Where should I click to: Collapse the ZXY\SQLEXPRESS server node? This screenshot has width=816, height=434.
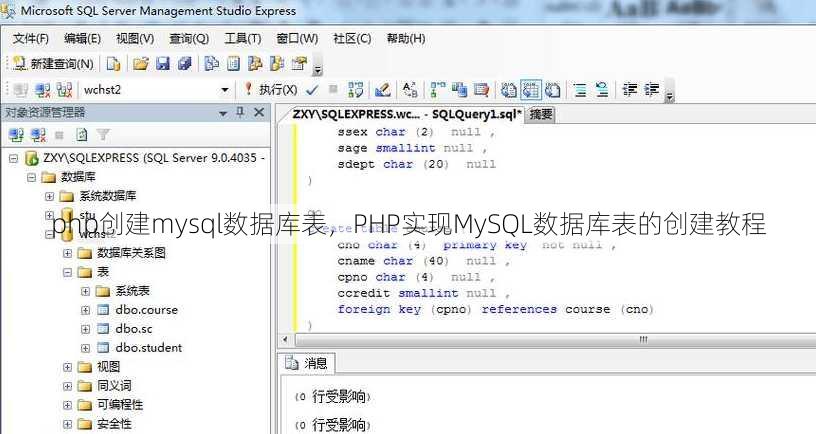[13, 158]
